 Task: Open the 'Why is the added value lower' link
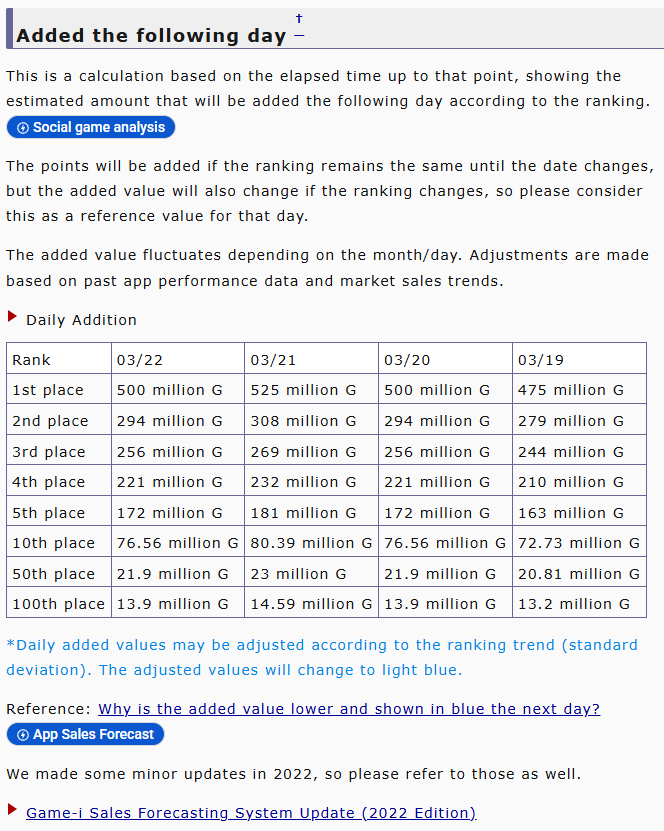[x=349, y=709]
